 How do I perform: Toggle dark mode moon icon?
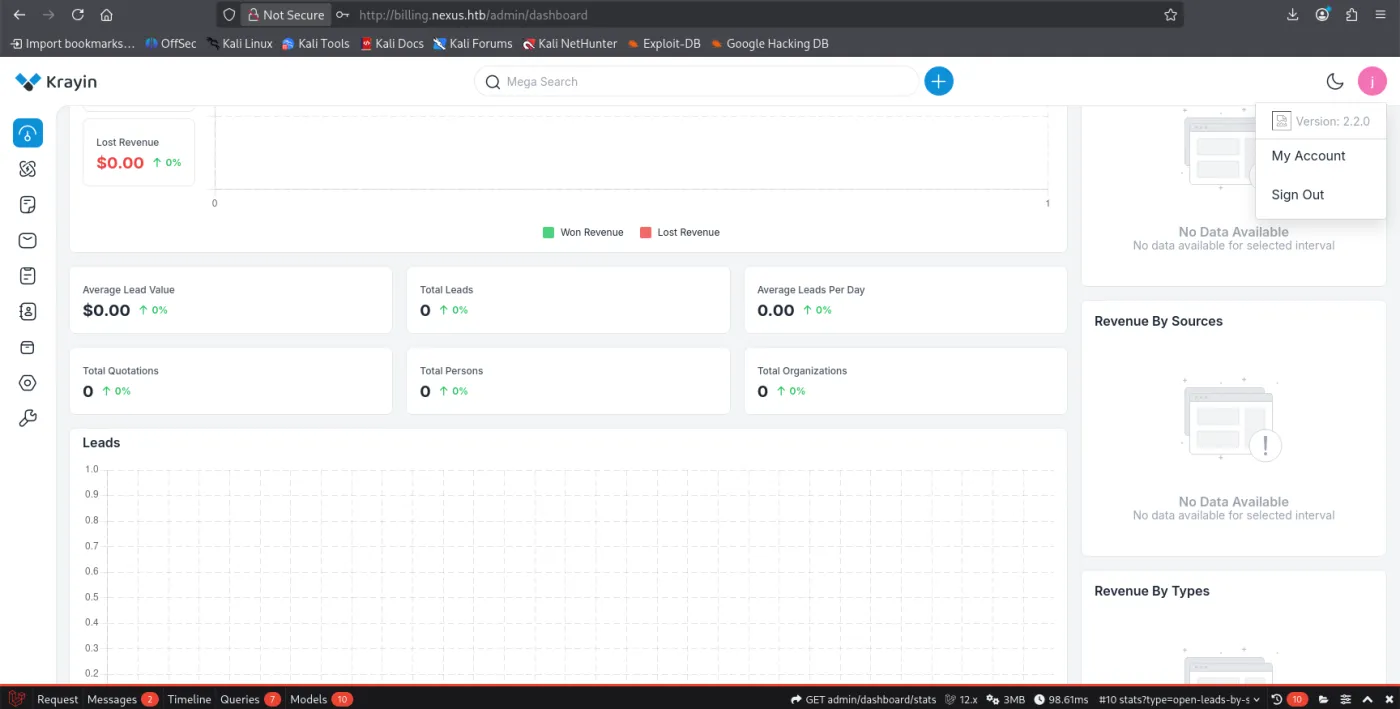[1334, 82]
